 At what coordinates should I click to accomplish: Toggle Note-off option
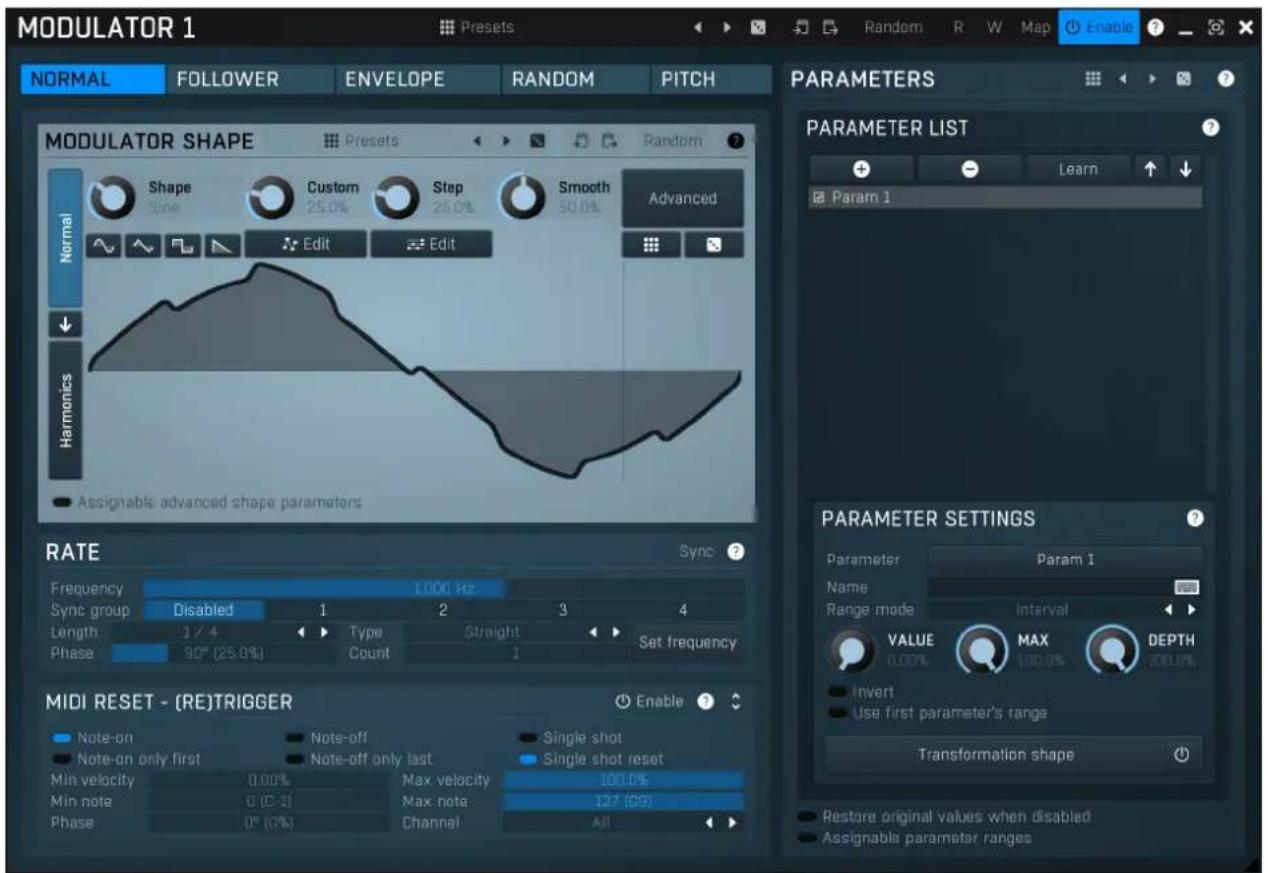tap(328, 738)
